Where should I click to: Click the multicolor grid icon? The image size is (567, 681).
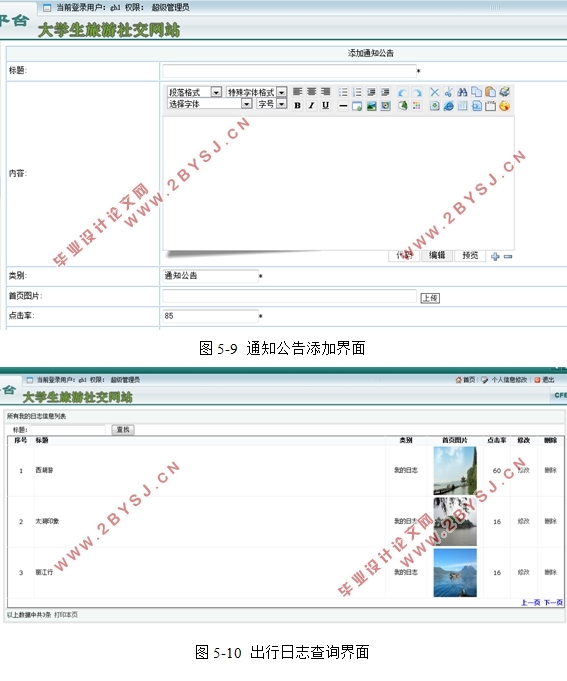coord(417,106)
